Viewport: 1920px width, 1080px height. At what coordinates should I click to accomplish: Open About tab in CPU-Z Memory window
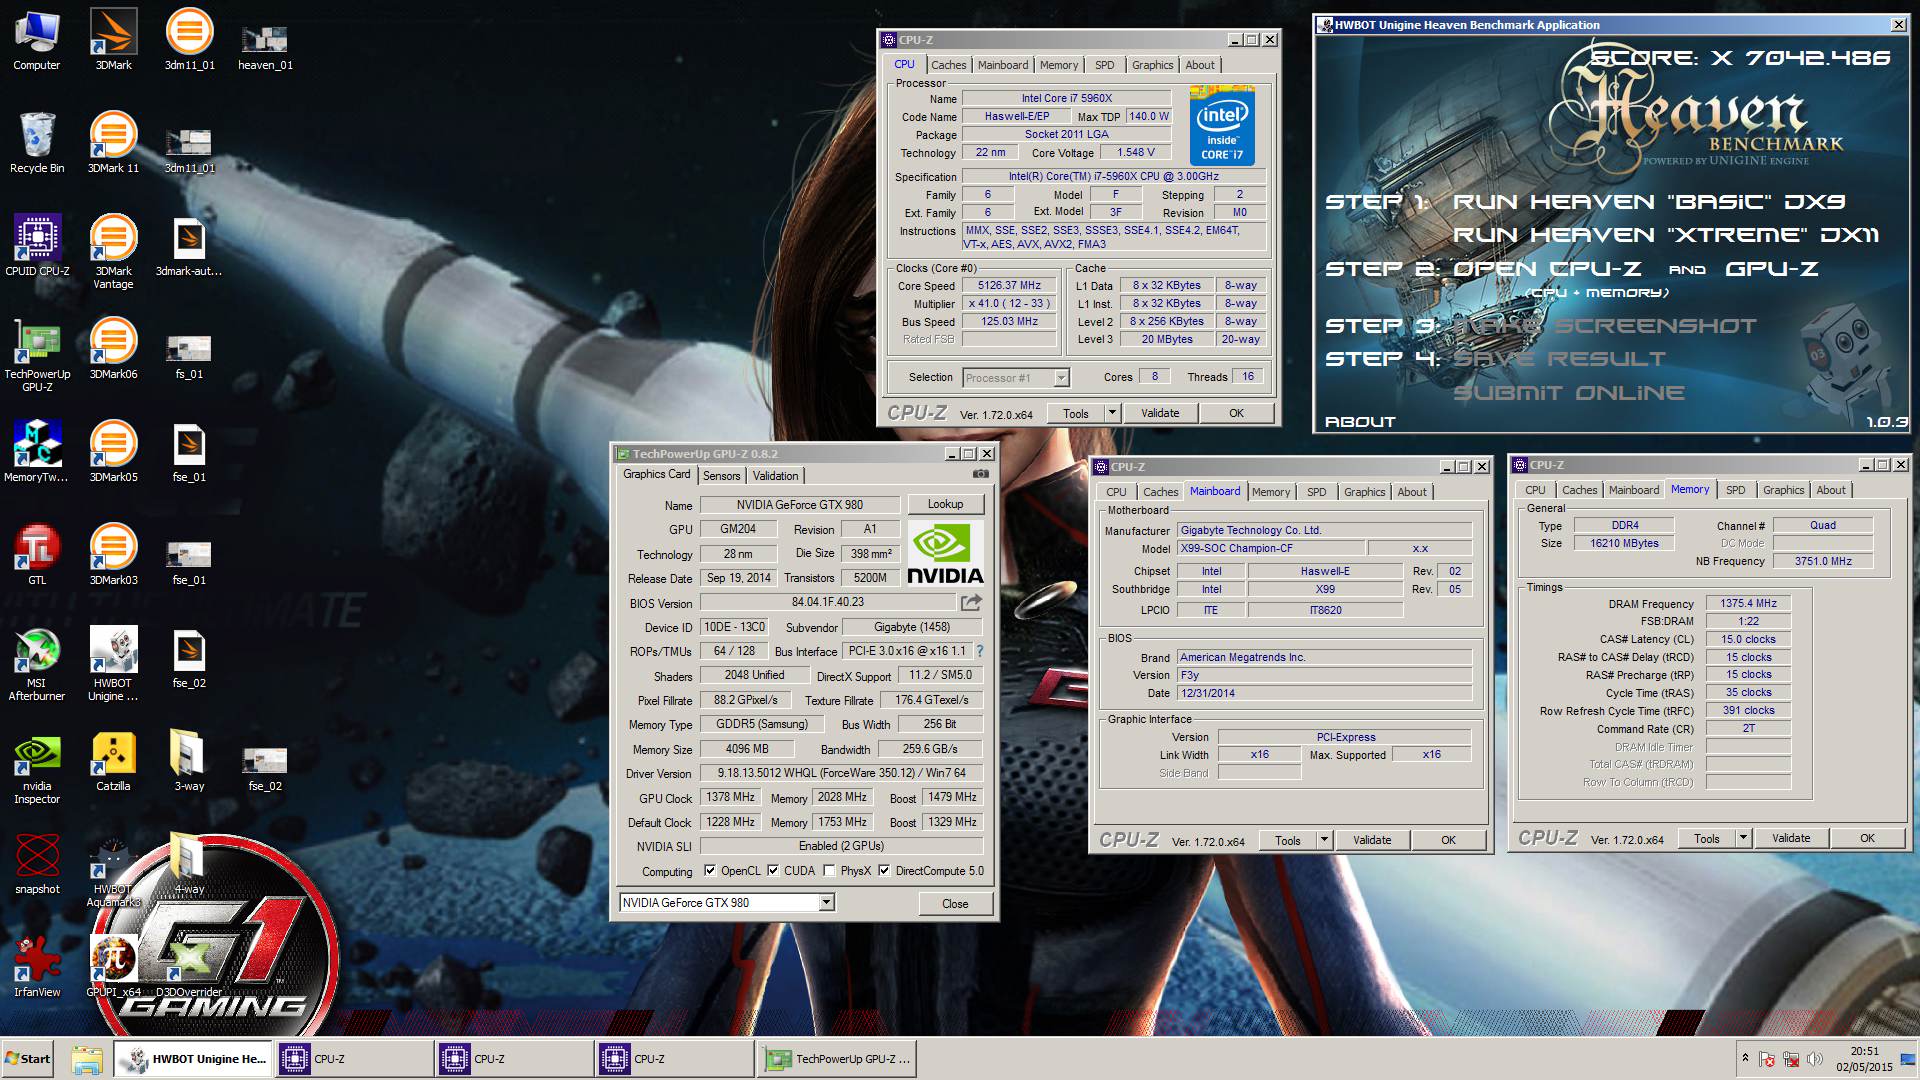1831,490
